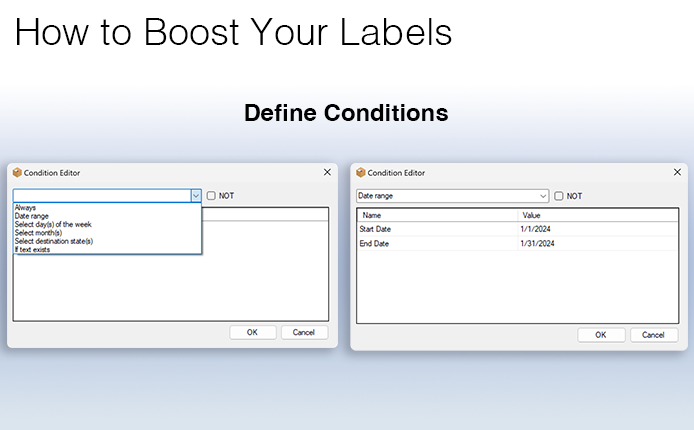Image resolution: width=694 pixels, height=430 pixels.
Task: Select the Start Date row label
Action: coord(375,229)
